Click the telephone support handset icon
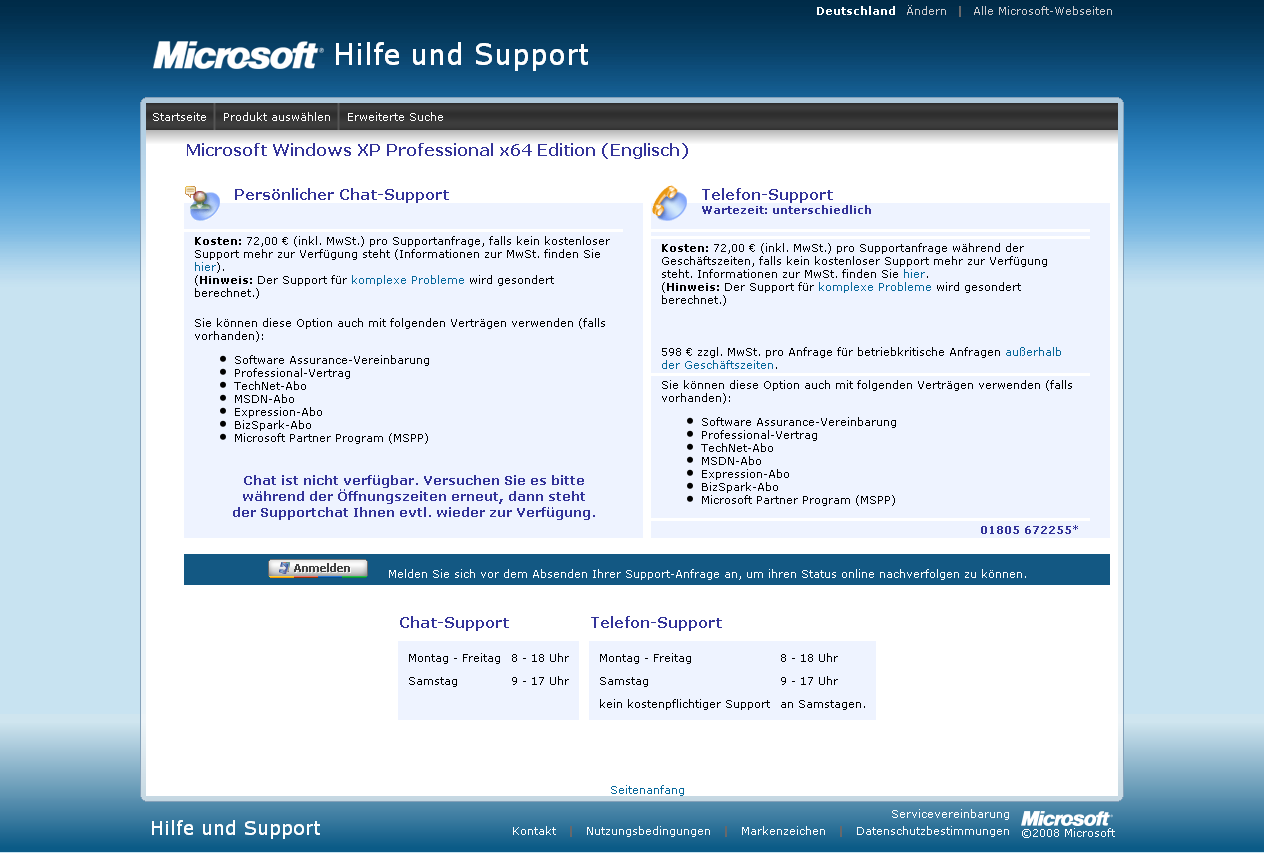1264x853 pixels. [670, 203]
